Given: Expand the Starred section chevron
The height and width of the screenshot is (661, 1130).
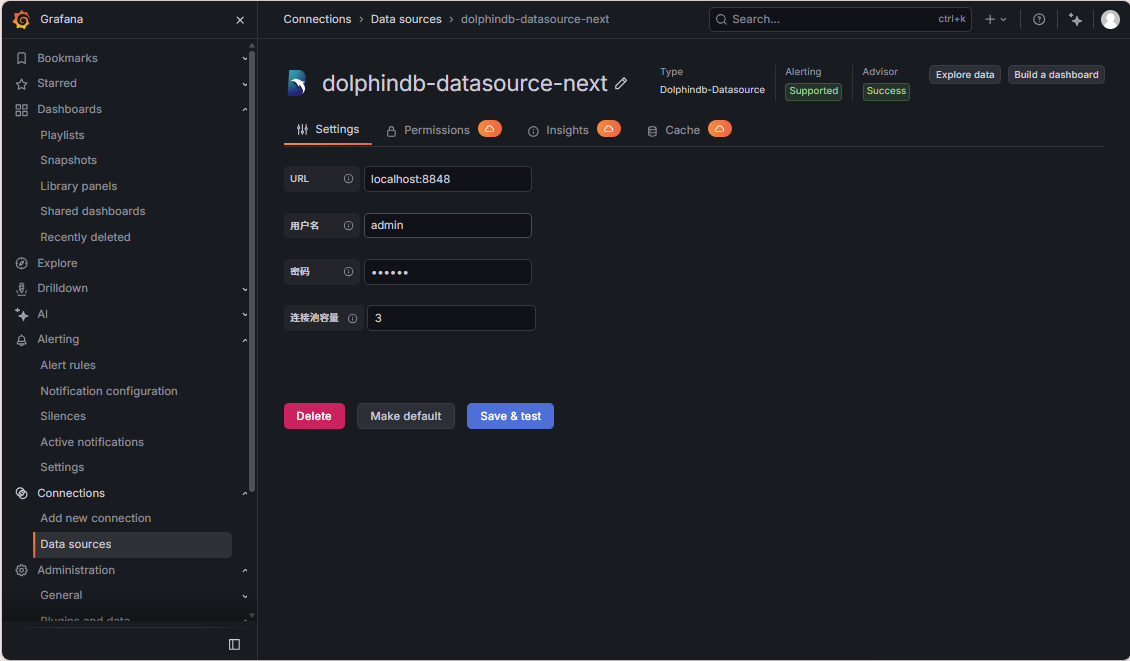Looking at the screenshot, I should [x=244, y=84].
